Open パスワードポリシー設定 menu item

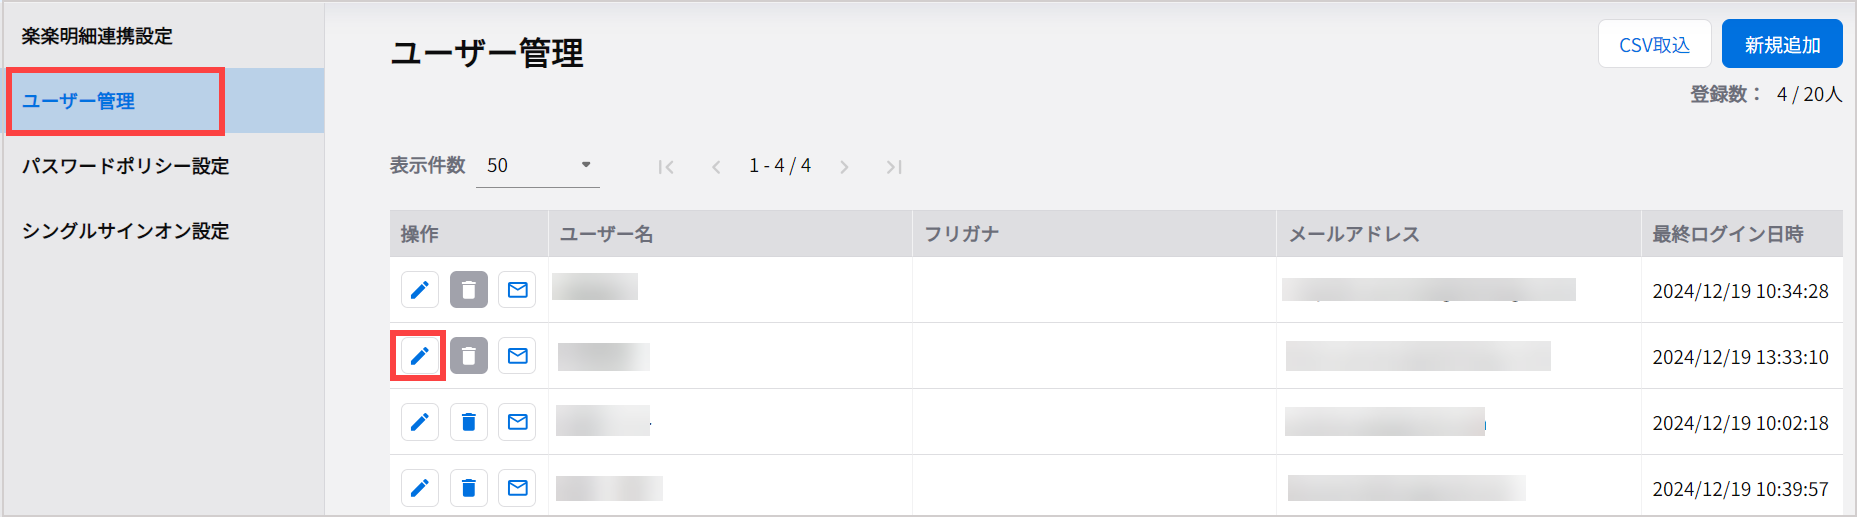click(126, 166)
